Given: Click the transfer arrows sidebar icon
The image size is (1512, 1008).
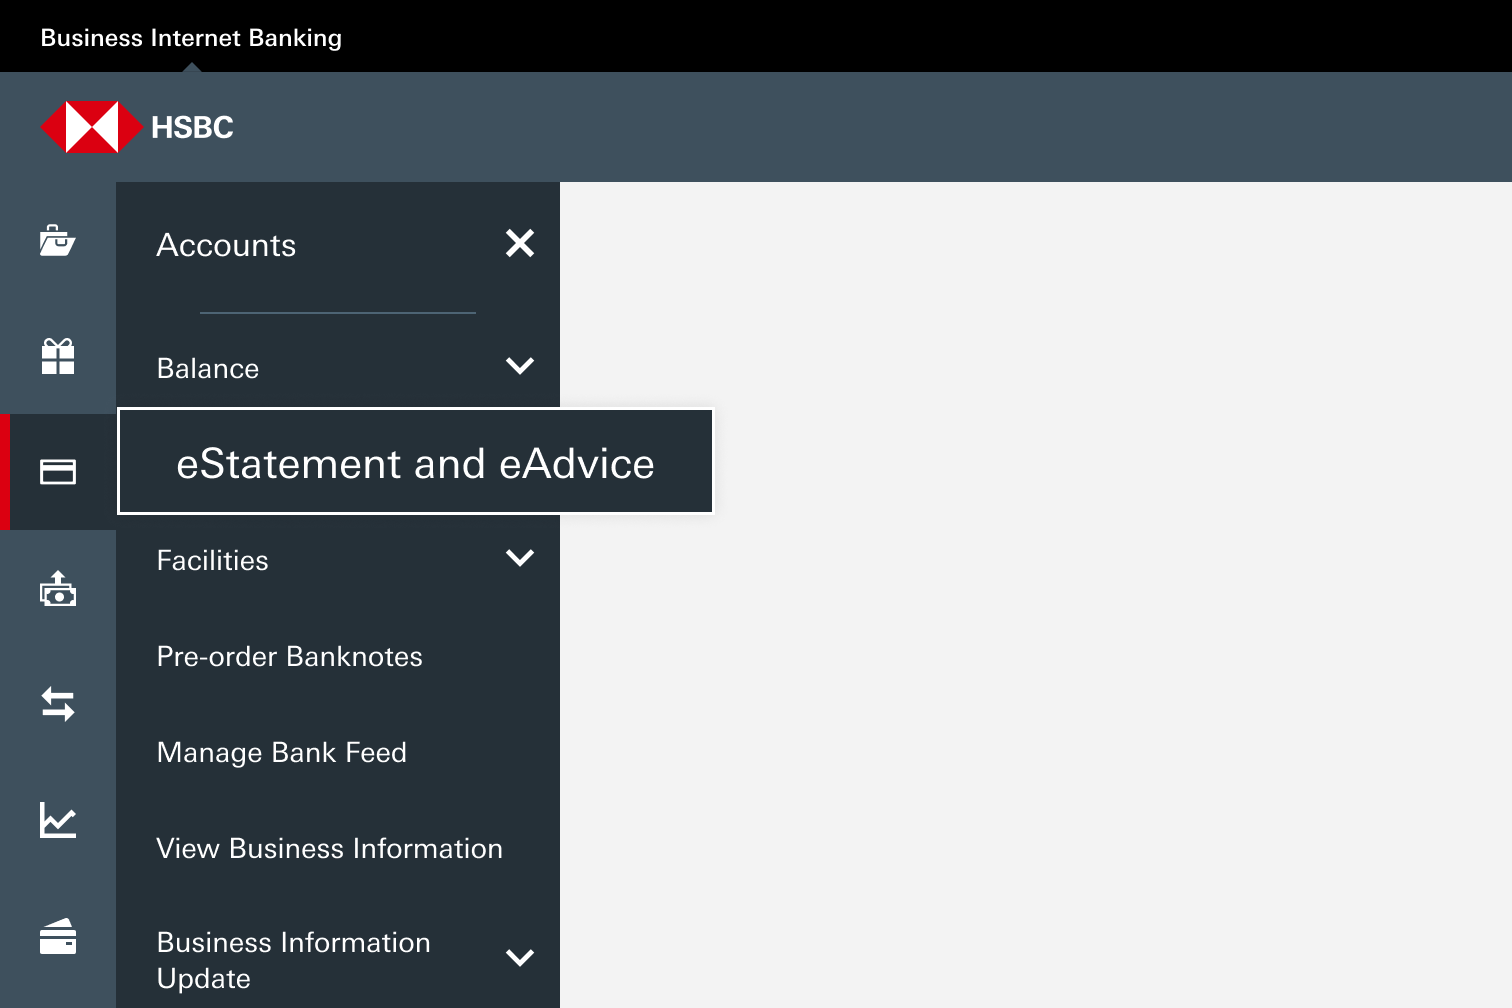Looking at the screenshot, I should tap(57, 704).
